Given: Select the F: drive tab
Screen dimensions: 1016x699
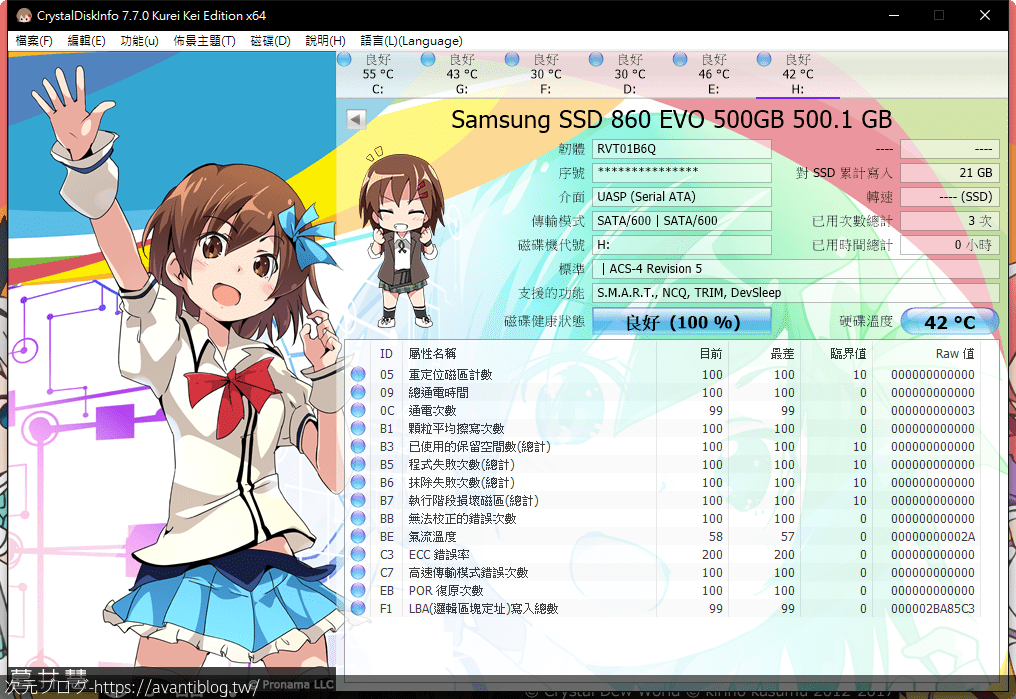Looking at the screenshot, I should point(546,74).
